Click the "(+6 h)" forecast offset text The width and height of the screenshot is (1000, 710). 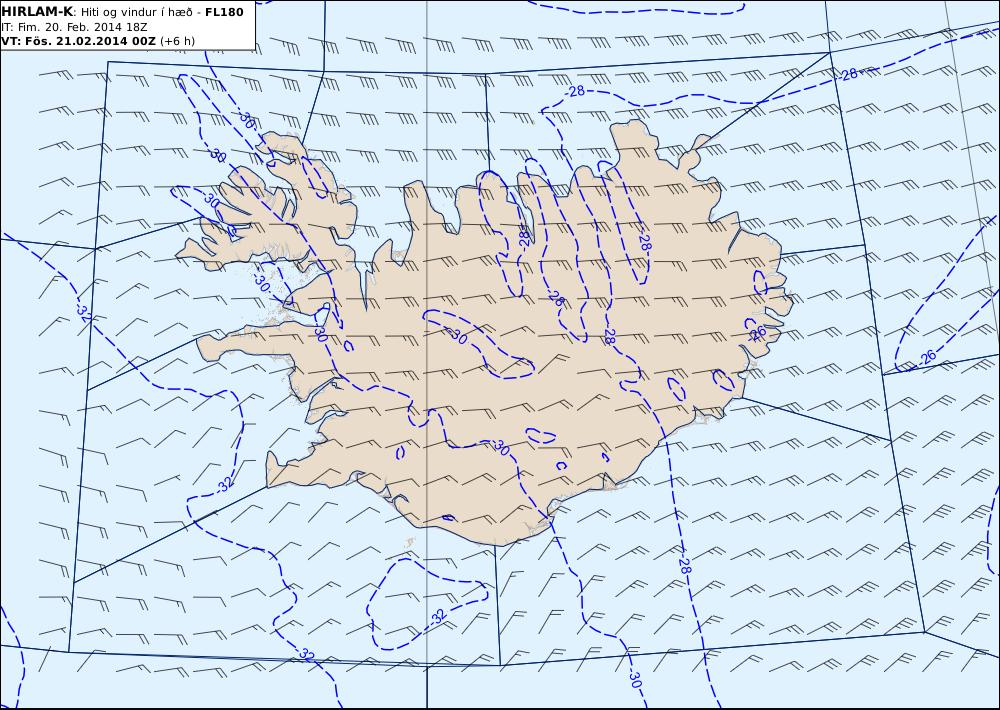point(177,41)
